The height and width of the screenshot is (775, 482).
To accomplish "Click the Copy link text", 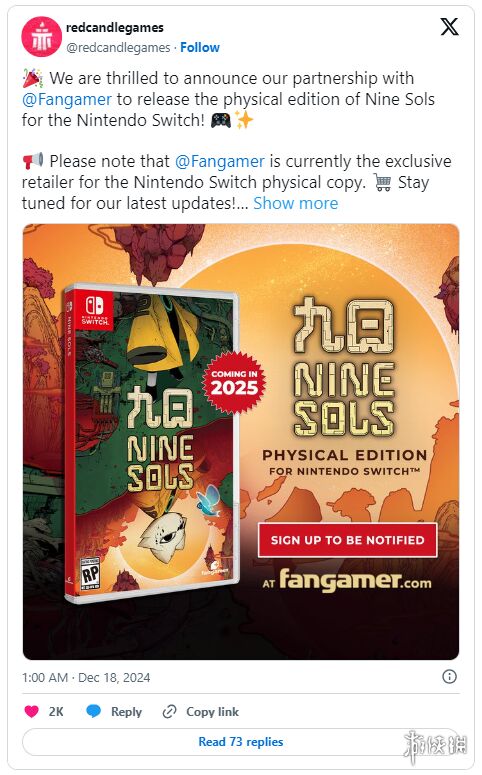I will (213, 712).
